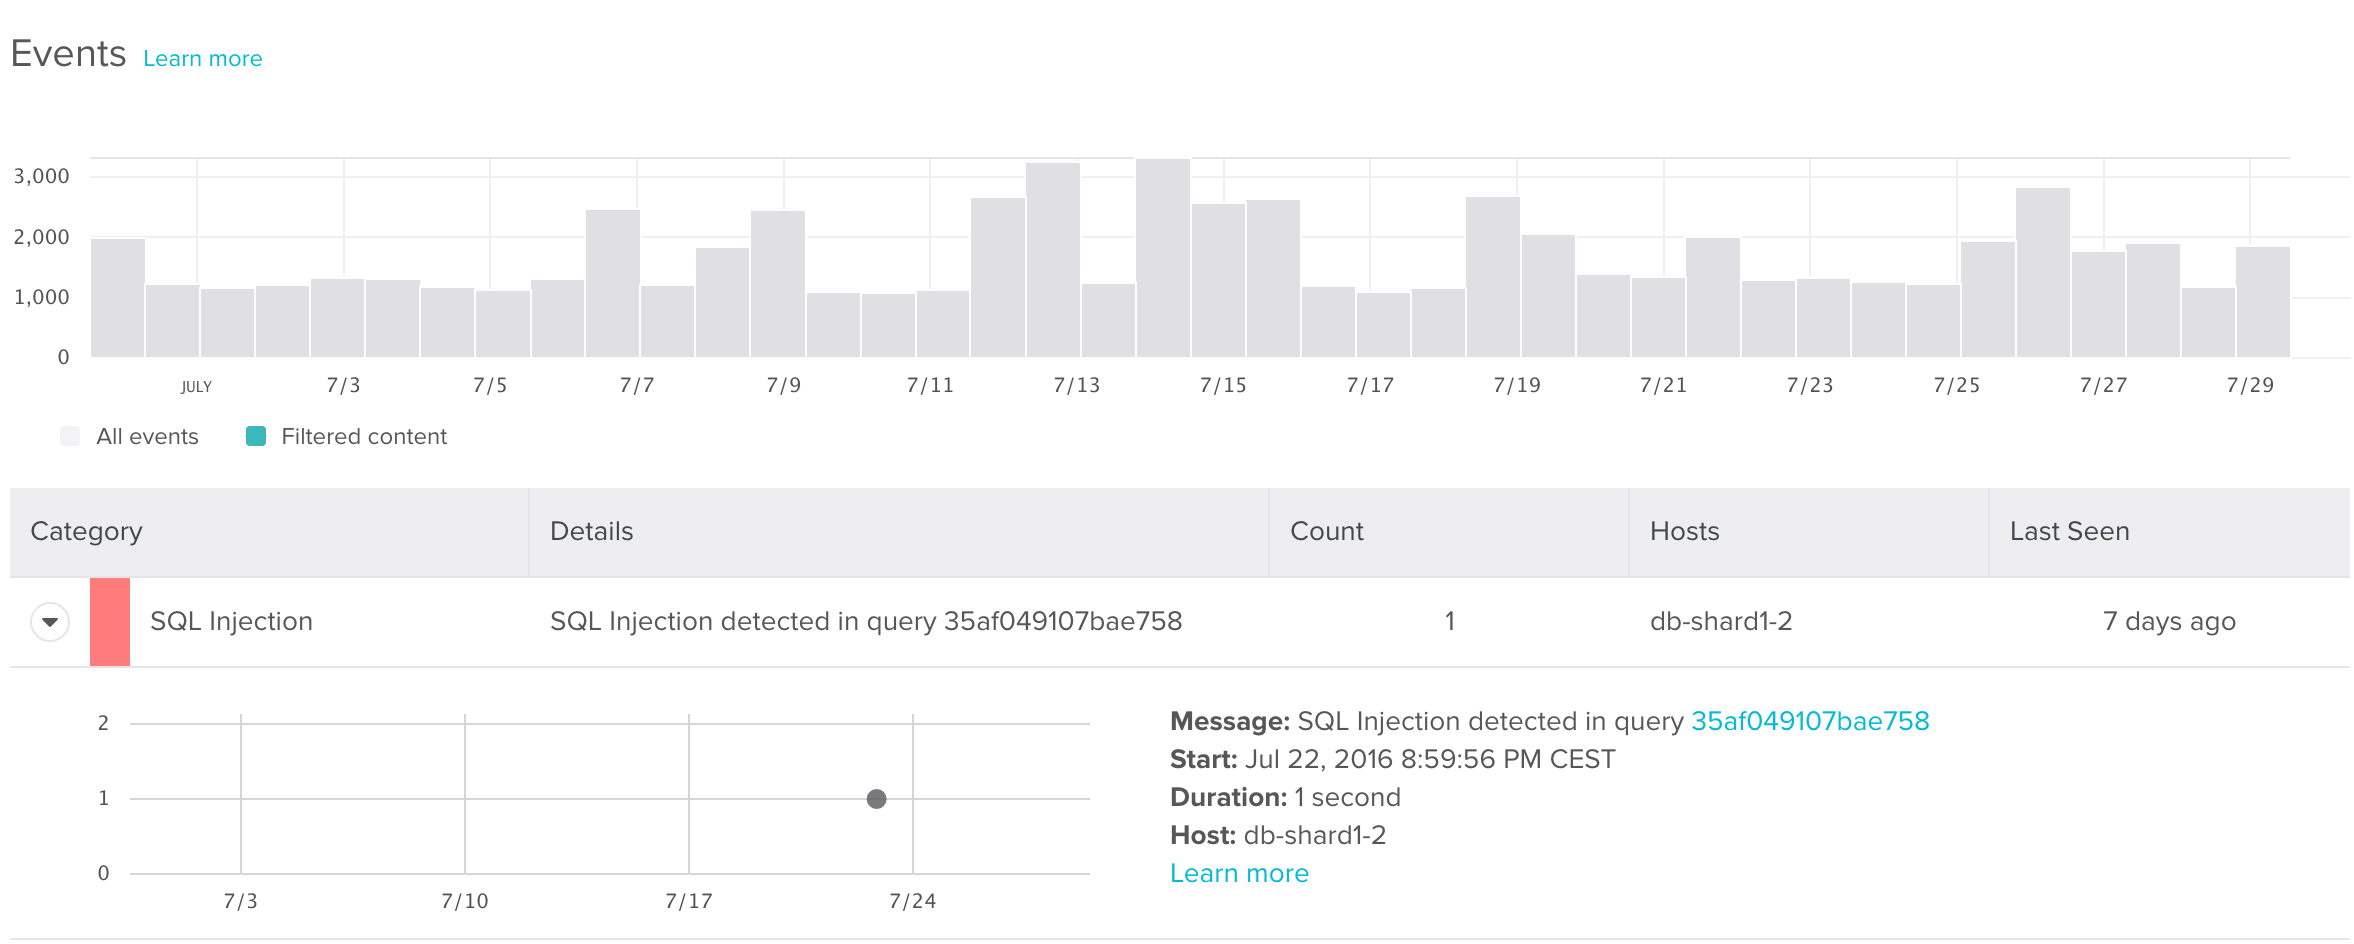2354x944 pixels.
Task: Open the Learn more link below Host
Action: point(1239,873)
